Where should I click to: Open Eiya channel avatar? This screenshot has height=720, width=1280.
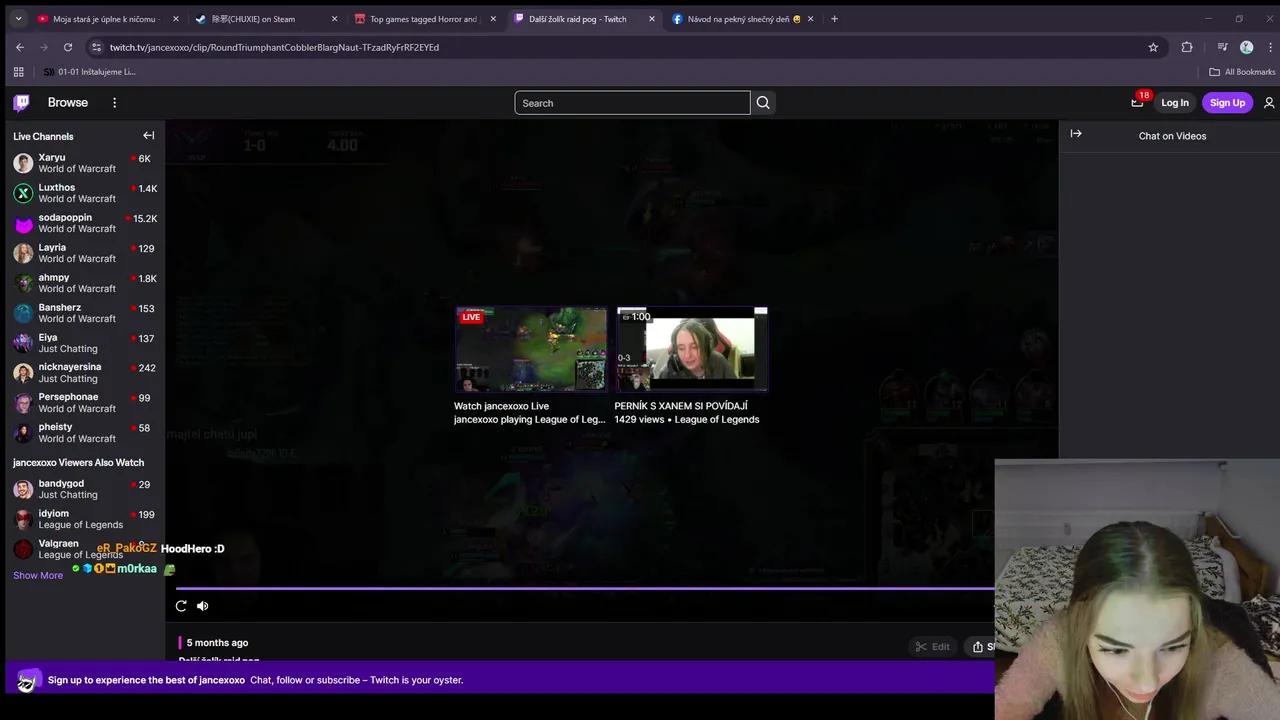pyautogui.click(x=23, y=343)
